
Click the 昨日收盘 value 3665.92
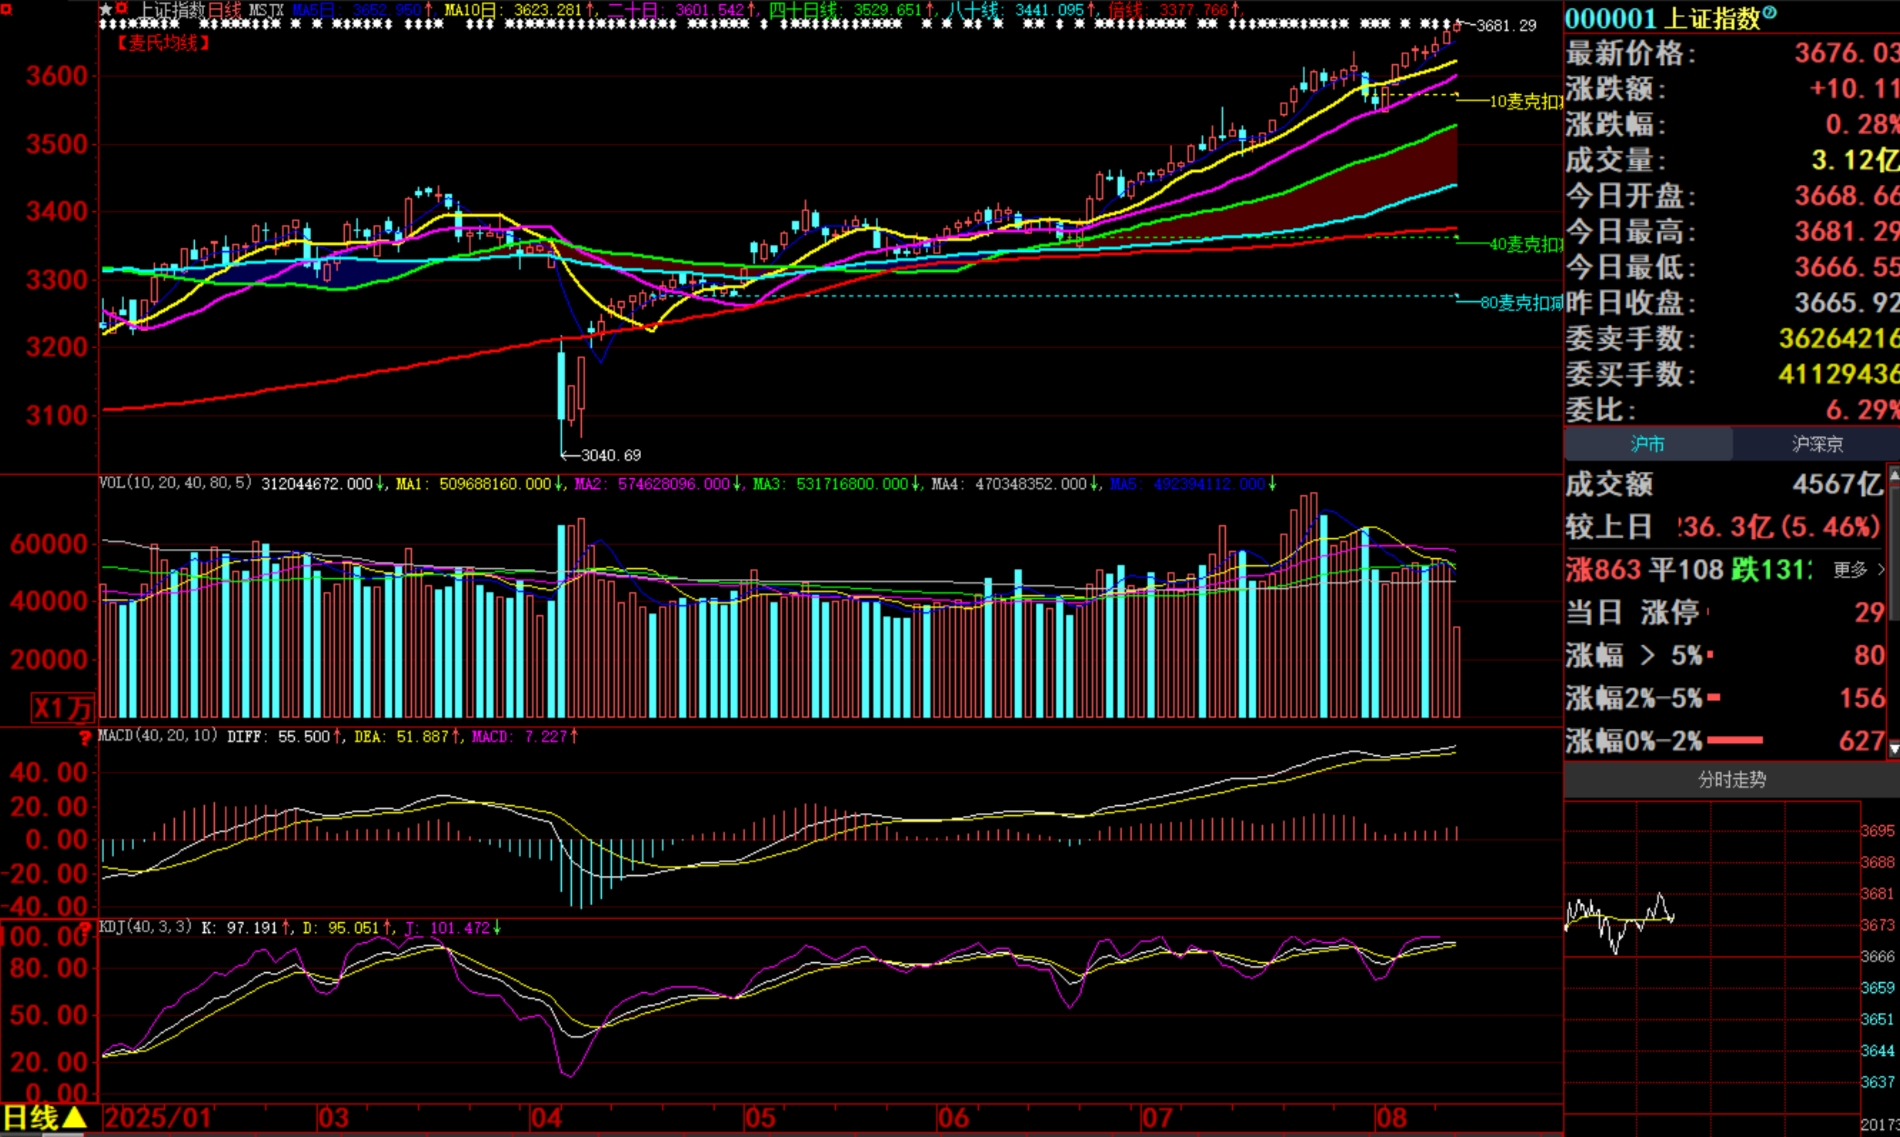coord(1846,303)
